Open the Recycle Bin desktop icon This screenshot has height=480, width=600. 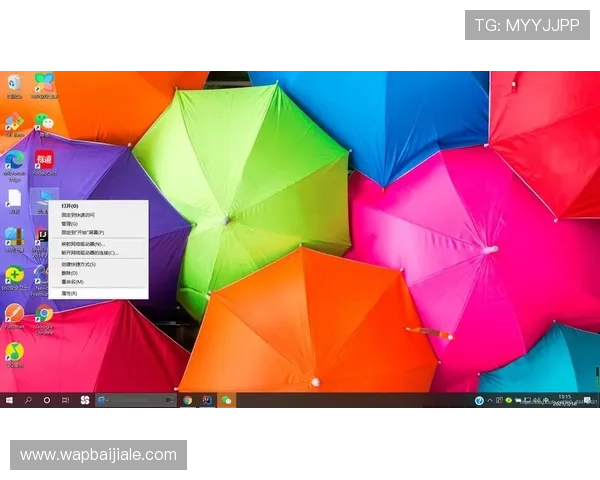(14, 83)
